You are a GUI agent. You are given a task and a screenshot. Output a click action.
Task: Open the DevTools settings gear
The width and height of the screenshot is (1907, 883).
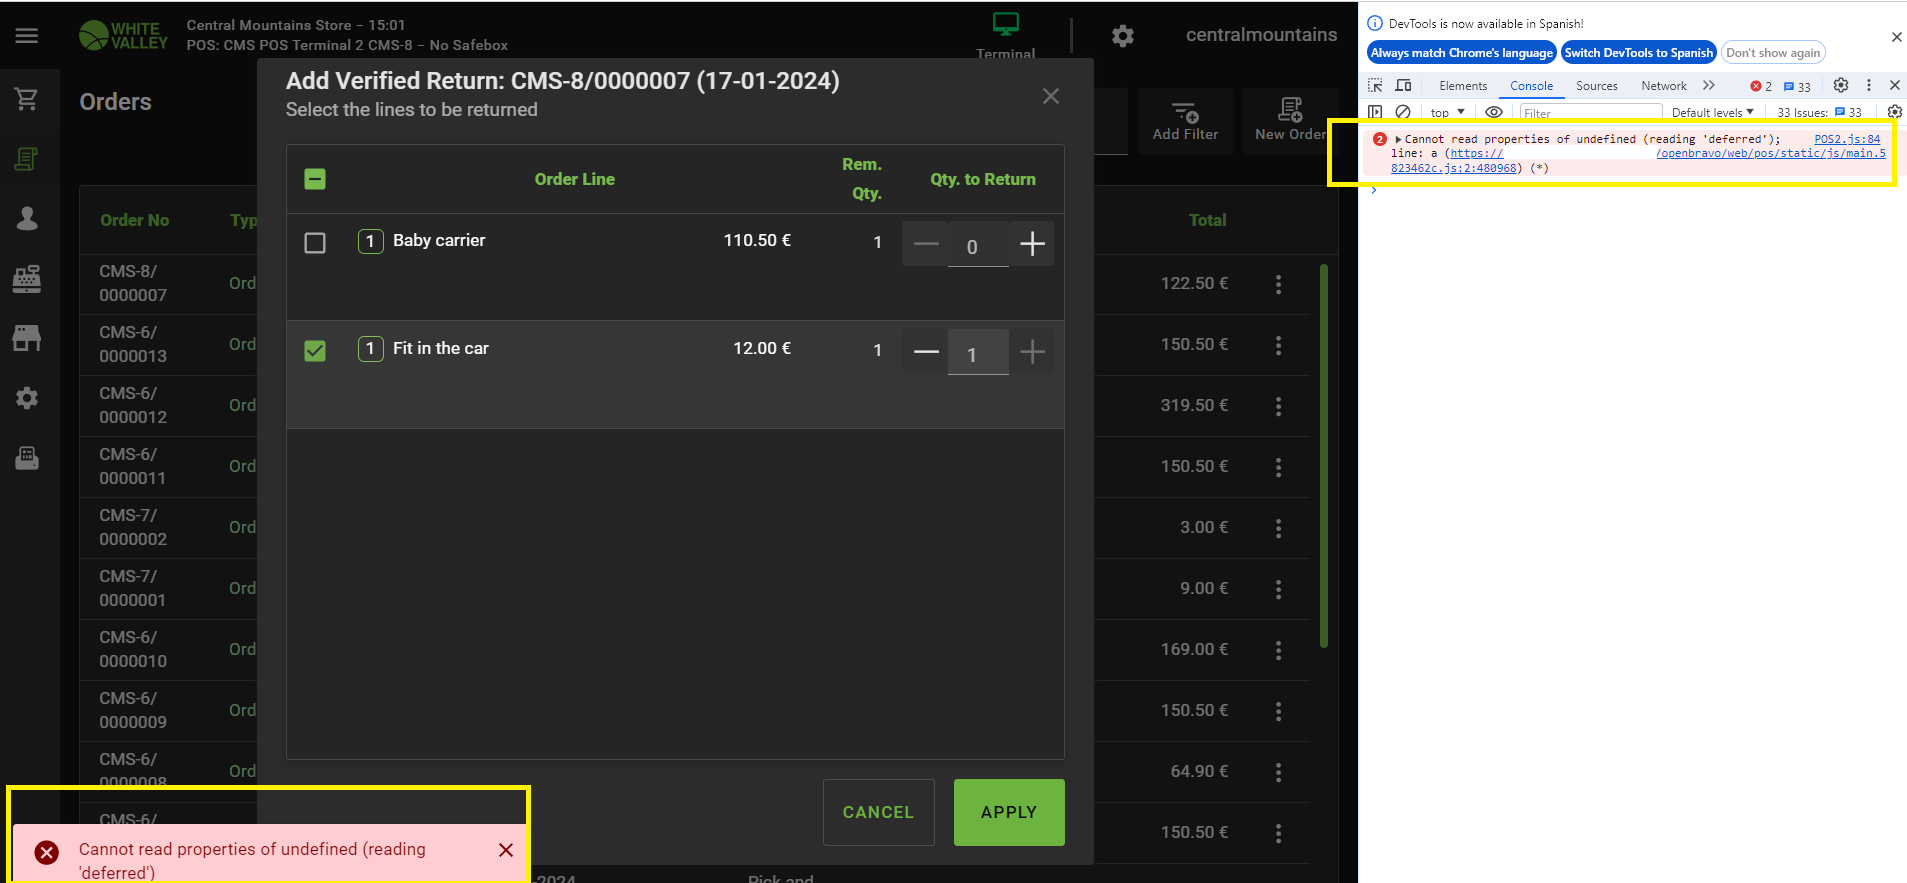[1841, 85]
